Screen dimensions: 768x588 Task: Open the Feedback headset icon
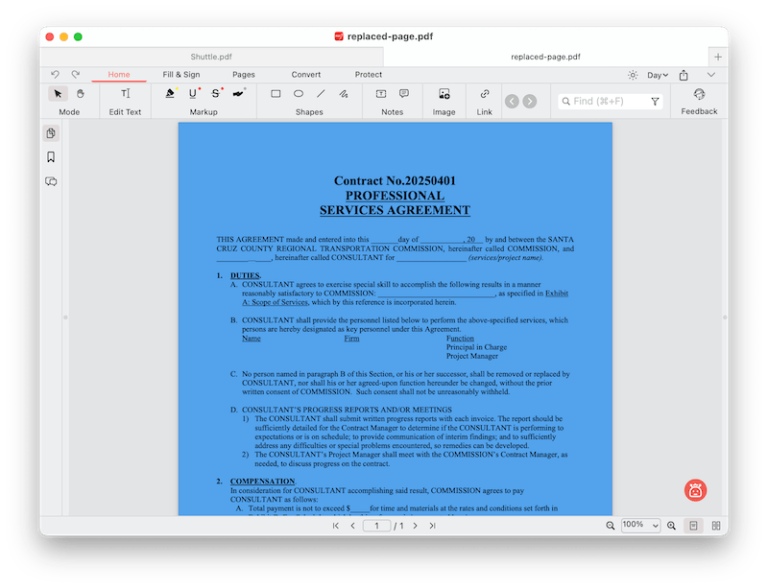[x=699, y=94]
